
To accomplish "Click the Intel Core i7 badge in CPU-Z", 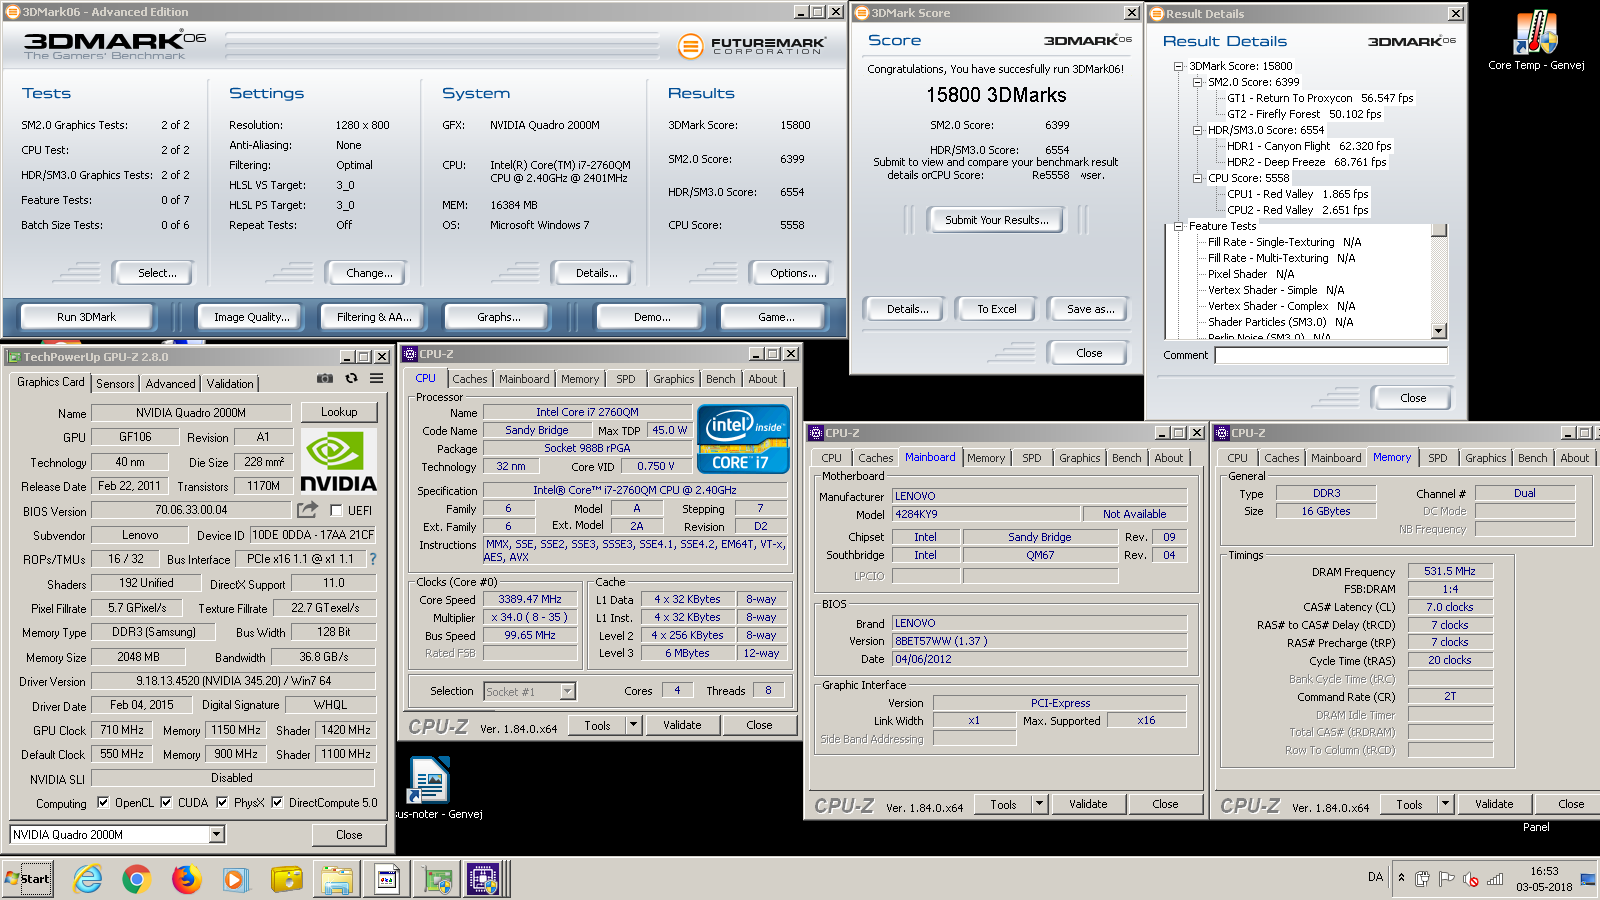I will [x=743, y=438].
